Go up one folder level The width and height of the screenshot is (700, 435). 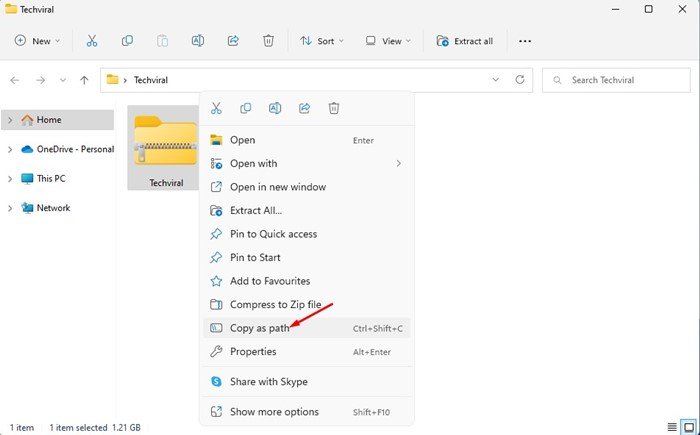(84, 80)
